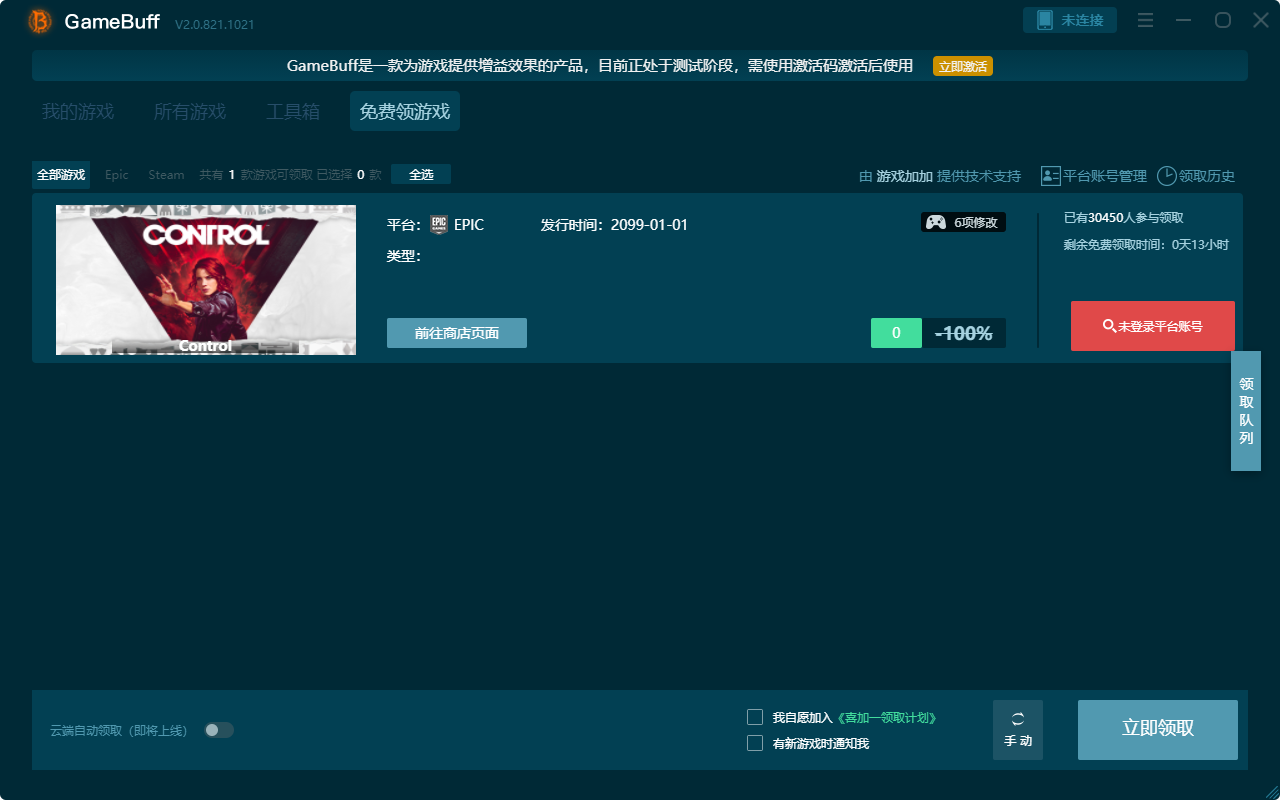
Task: Click the gamepad icon on 6项修改 badge
Action: click(x=934, y=222)
